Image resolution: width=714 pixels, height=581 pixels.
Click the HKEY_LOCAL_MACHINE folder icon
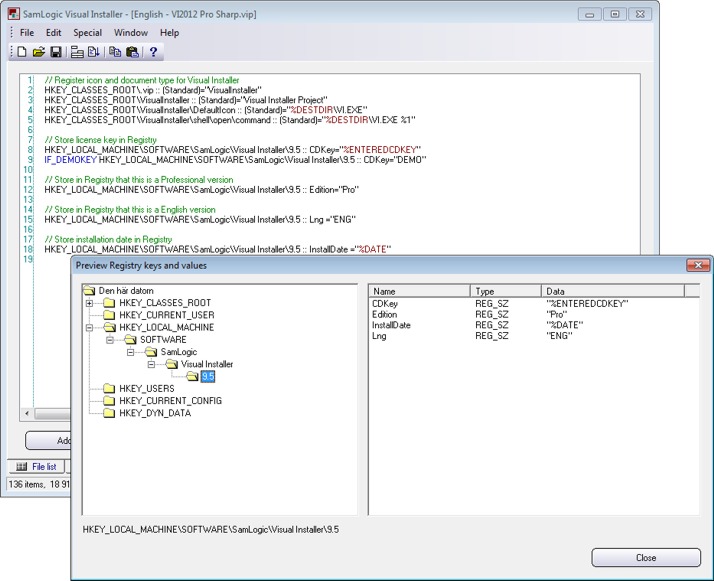pos(109,327)
